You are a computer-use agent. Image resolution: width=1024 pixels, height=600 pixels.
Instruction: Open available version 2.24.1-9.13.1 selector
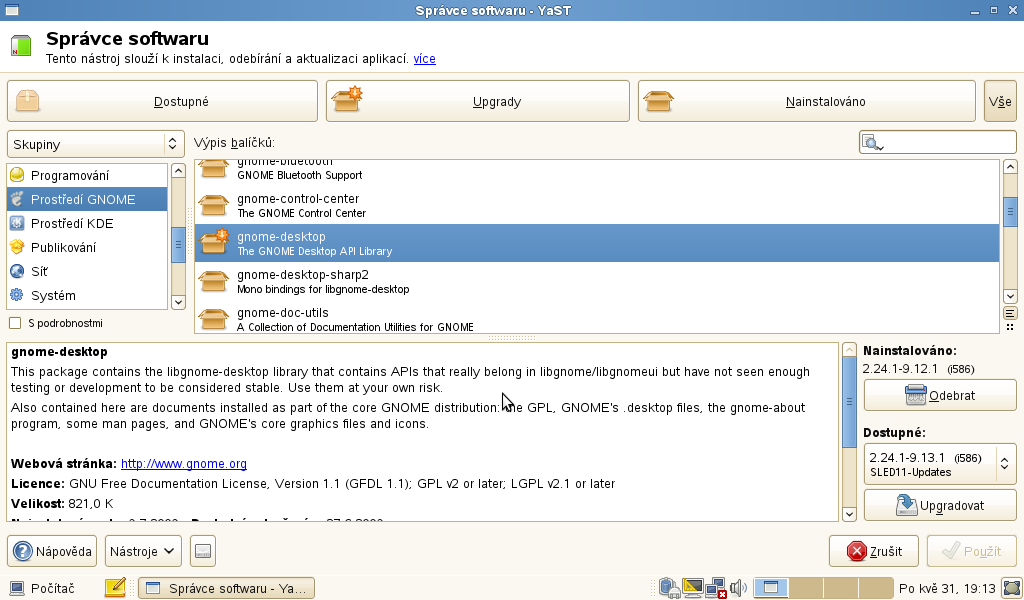[940, 464]
